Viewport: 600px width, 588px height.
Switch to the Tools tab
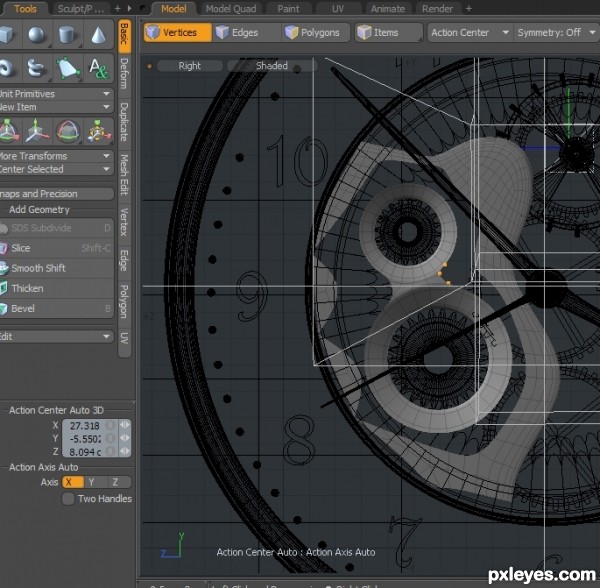[x=25, y=9]
